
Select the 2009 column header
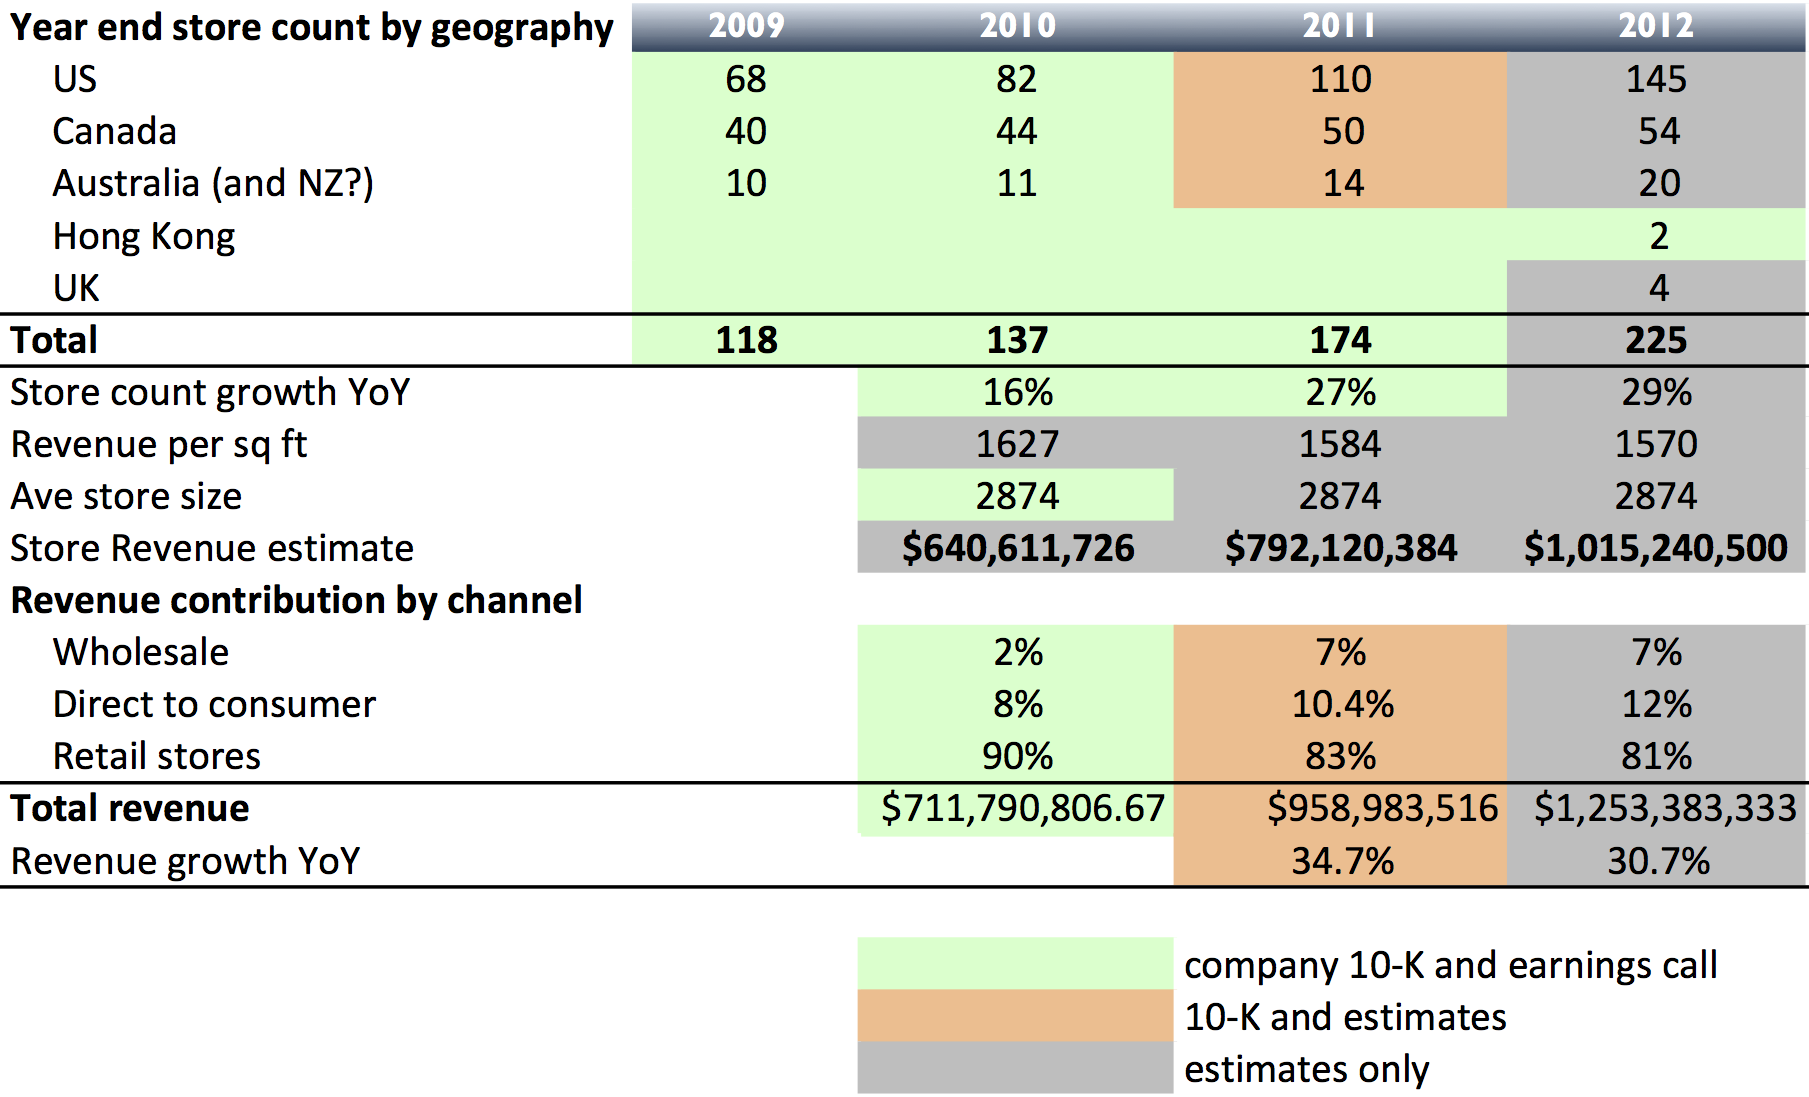click(746, 26)
